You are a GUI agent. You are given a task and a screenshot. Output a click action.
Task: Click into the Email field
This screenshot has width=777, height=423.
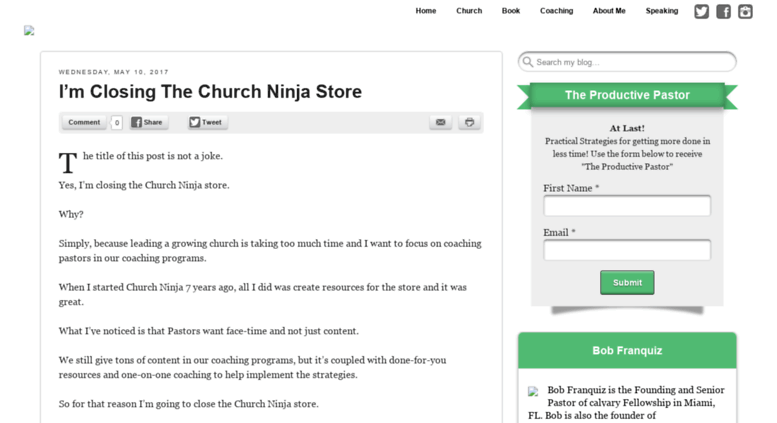(x=627, y=250)
